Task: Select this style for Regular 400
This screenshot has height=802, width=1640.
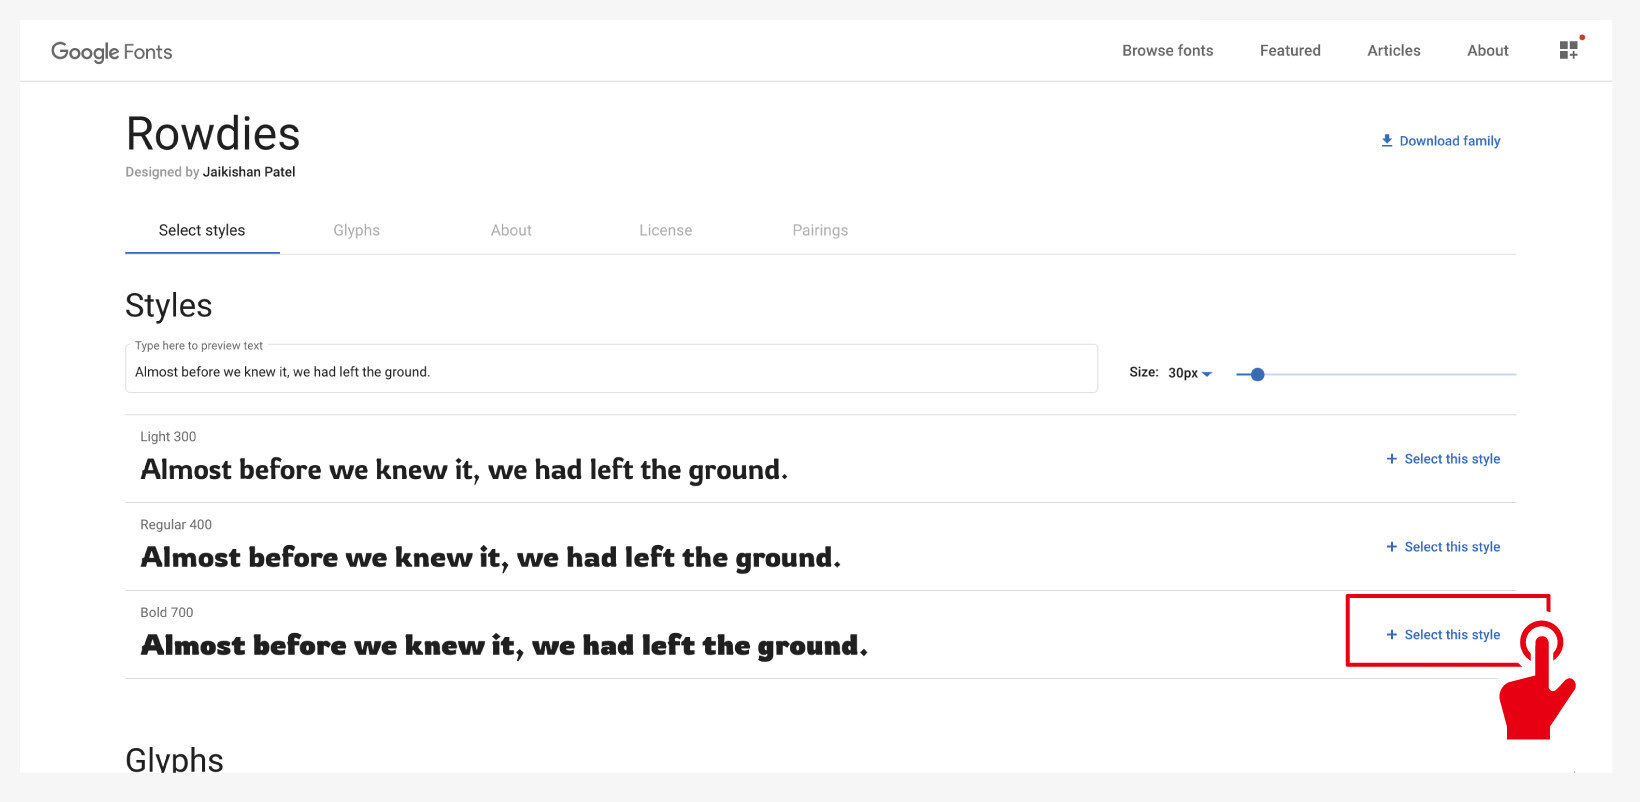Action: click(x=1452, y=547)
